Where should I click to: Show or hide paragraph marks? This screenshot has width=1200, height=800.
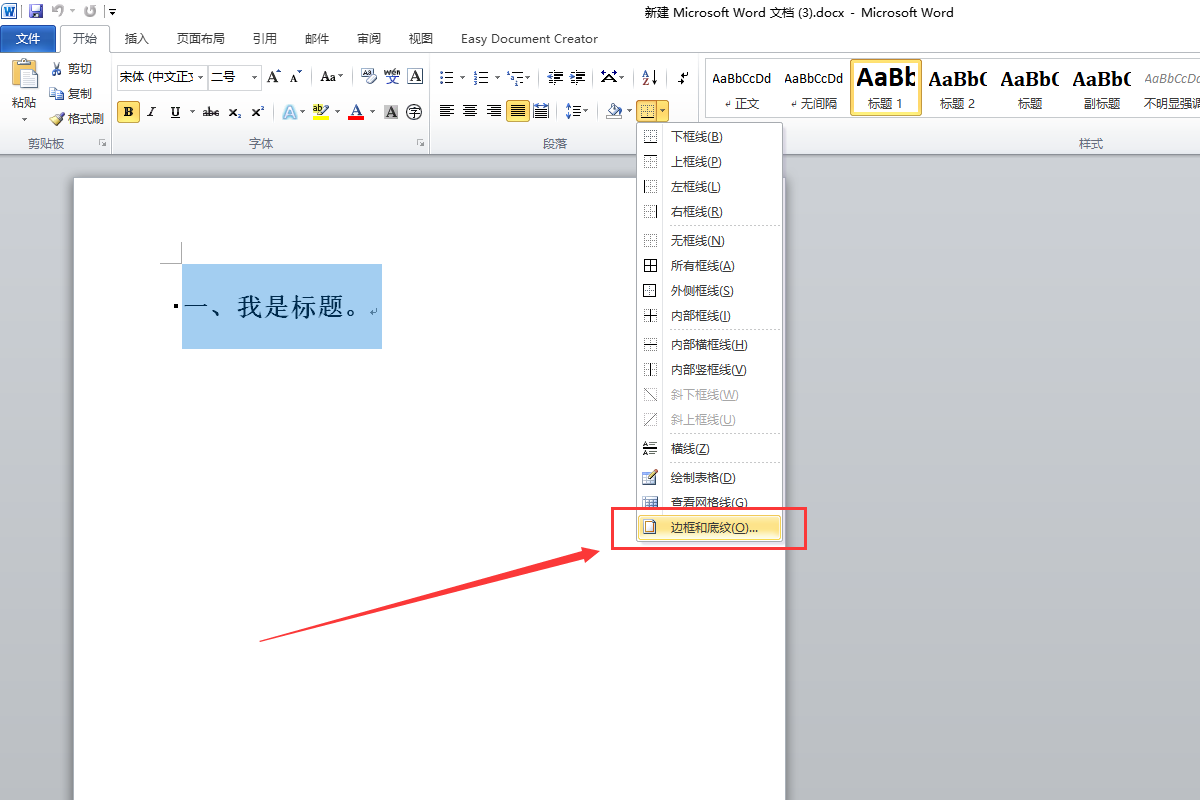[683, 77]
